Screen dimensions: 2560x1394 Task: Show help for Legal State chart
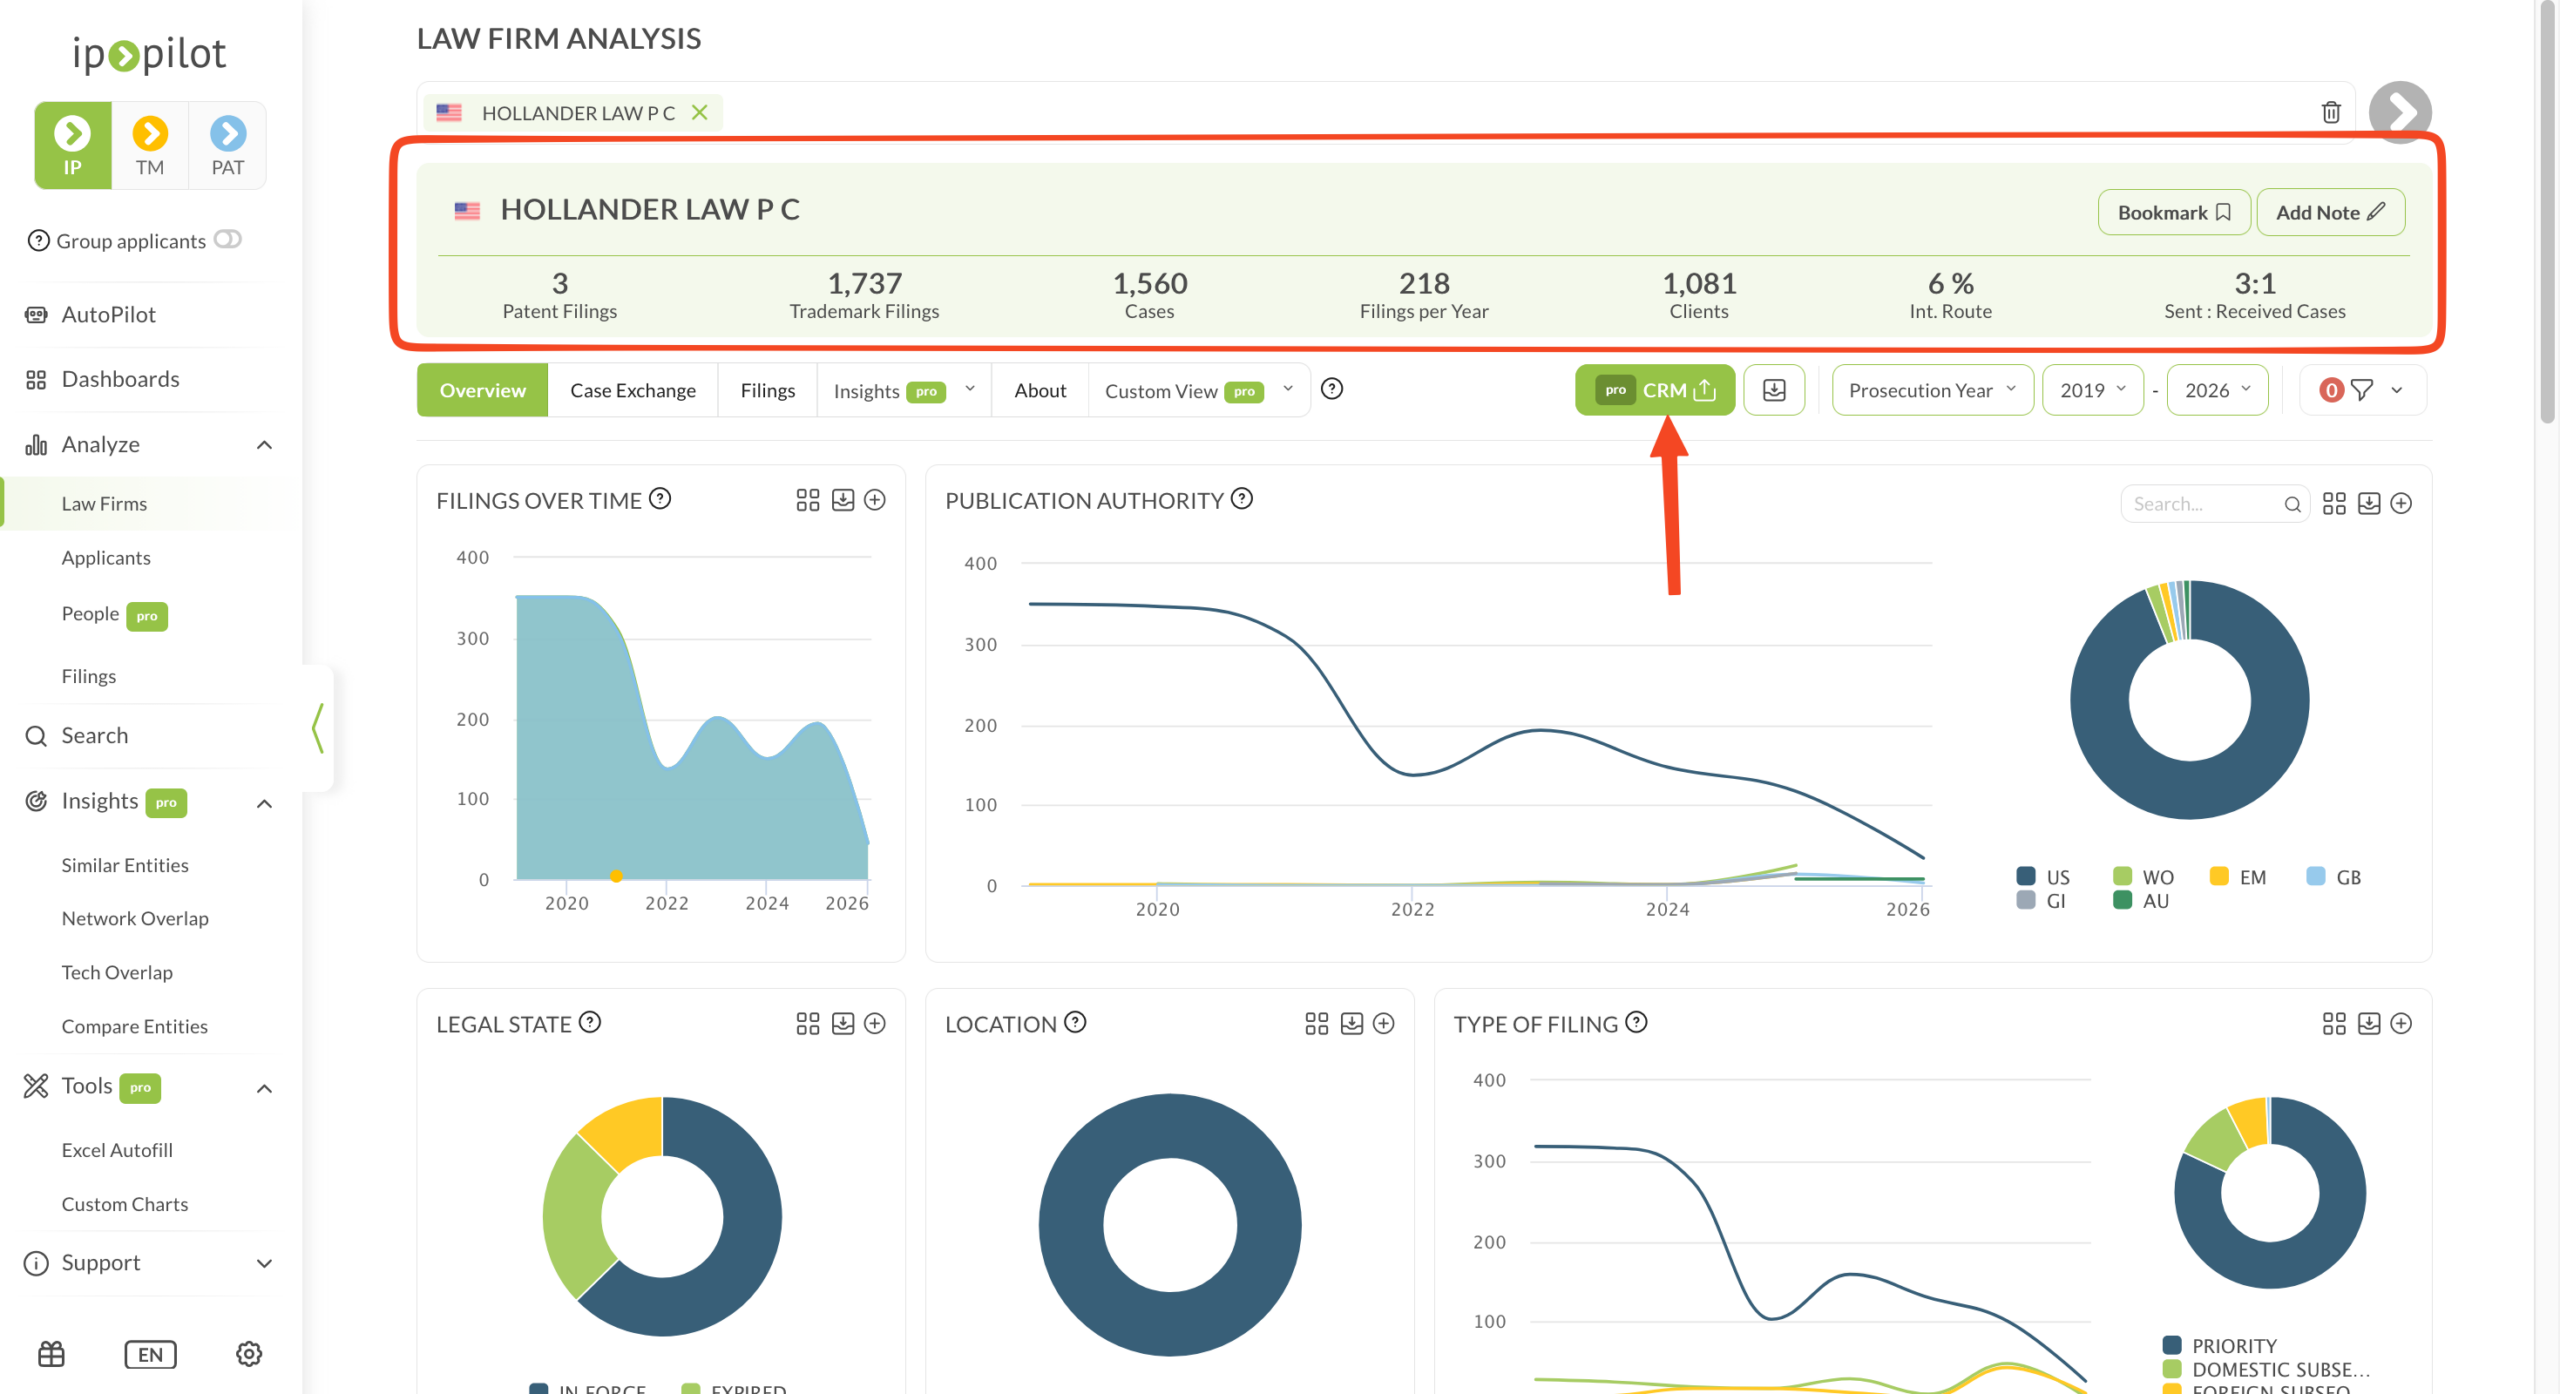(x=590, y=1022)
